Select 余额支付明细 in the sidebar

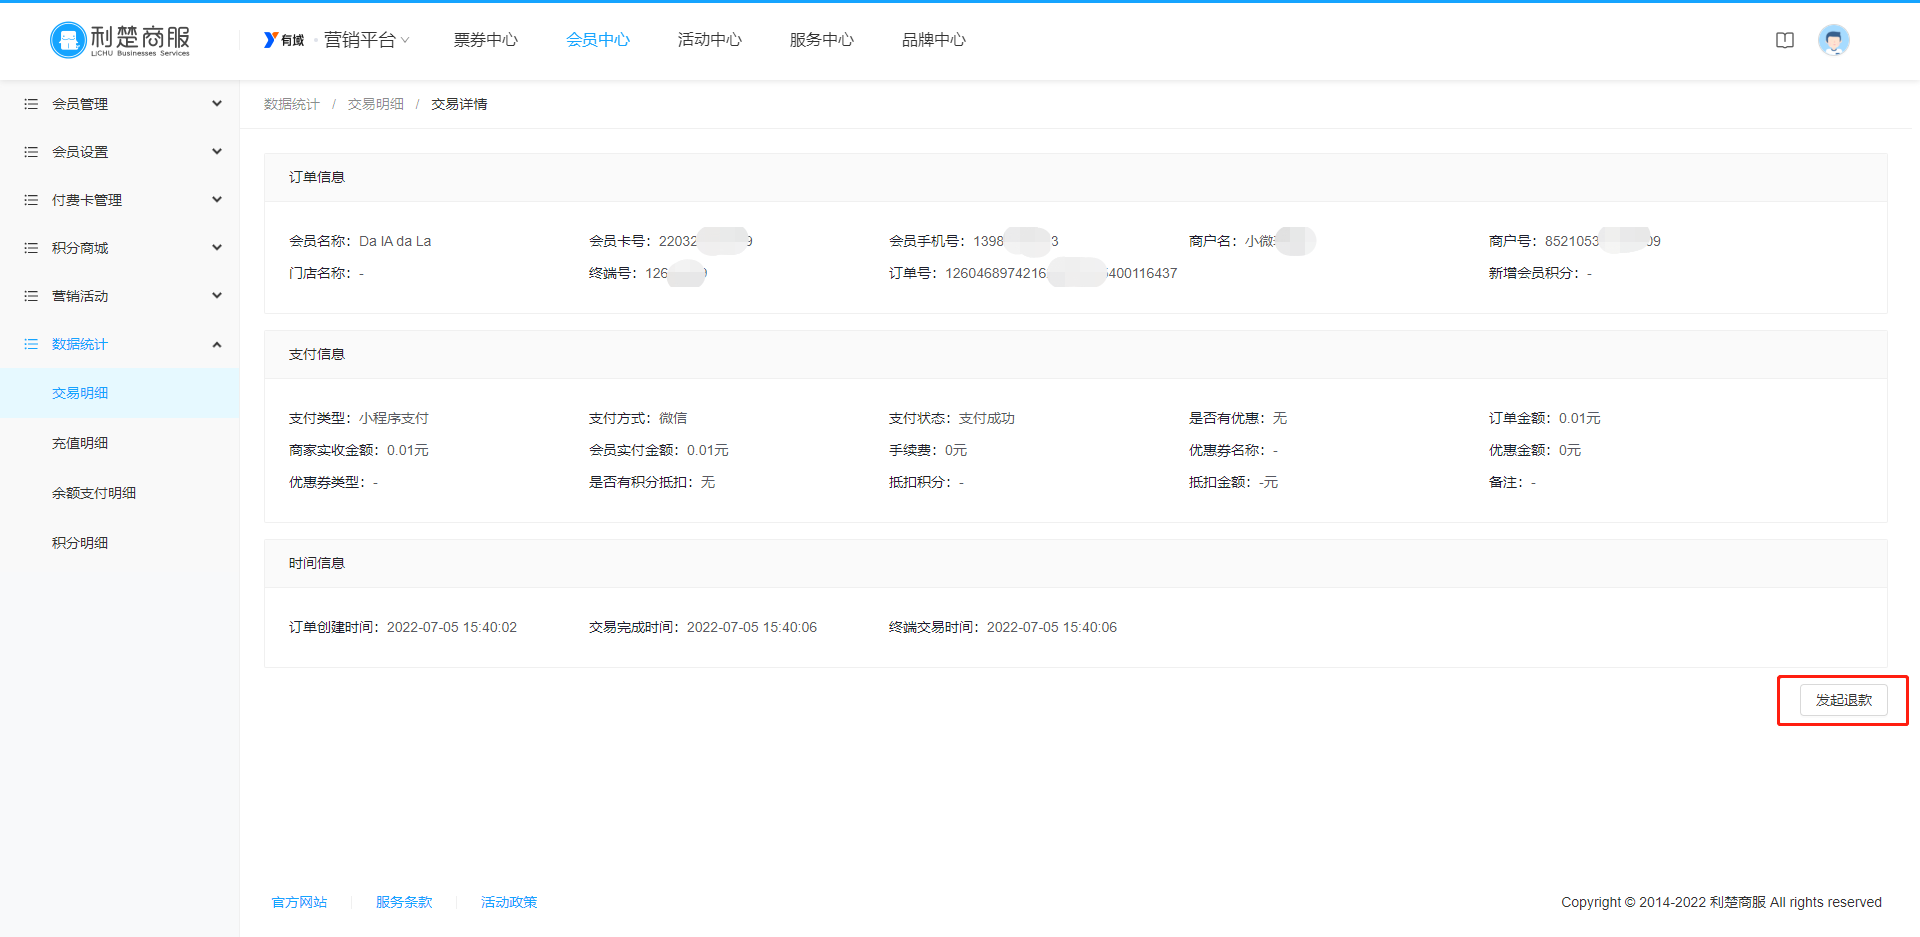tap(120, 493)
